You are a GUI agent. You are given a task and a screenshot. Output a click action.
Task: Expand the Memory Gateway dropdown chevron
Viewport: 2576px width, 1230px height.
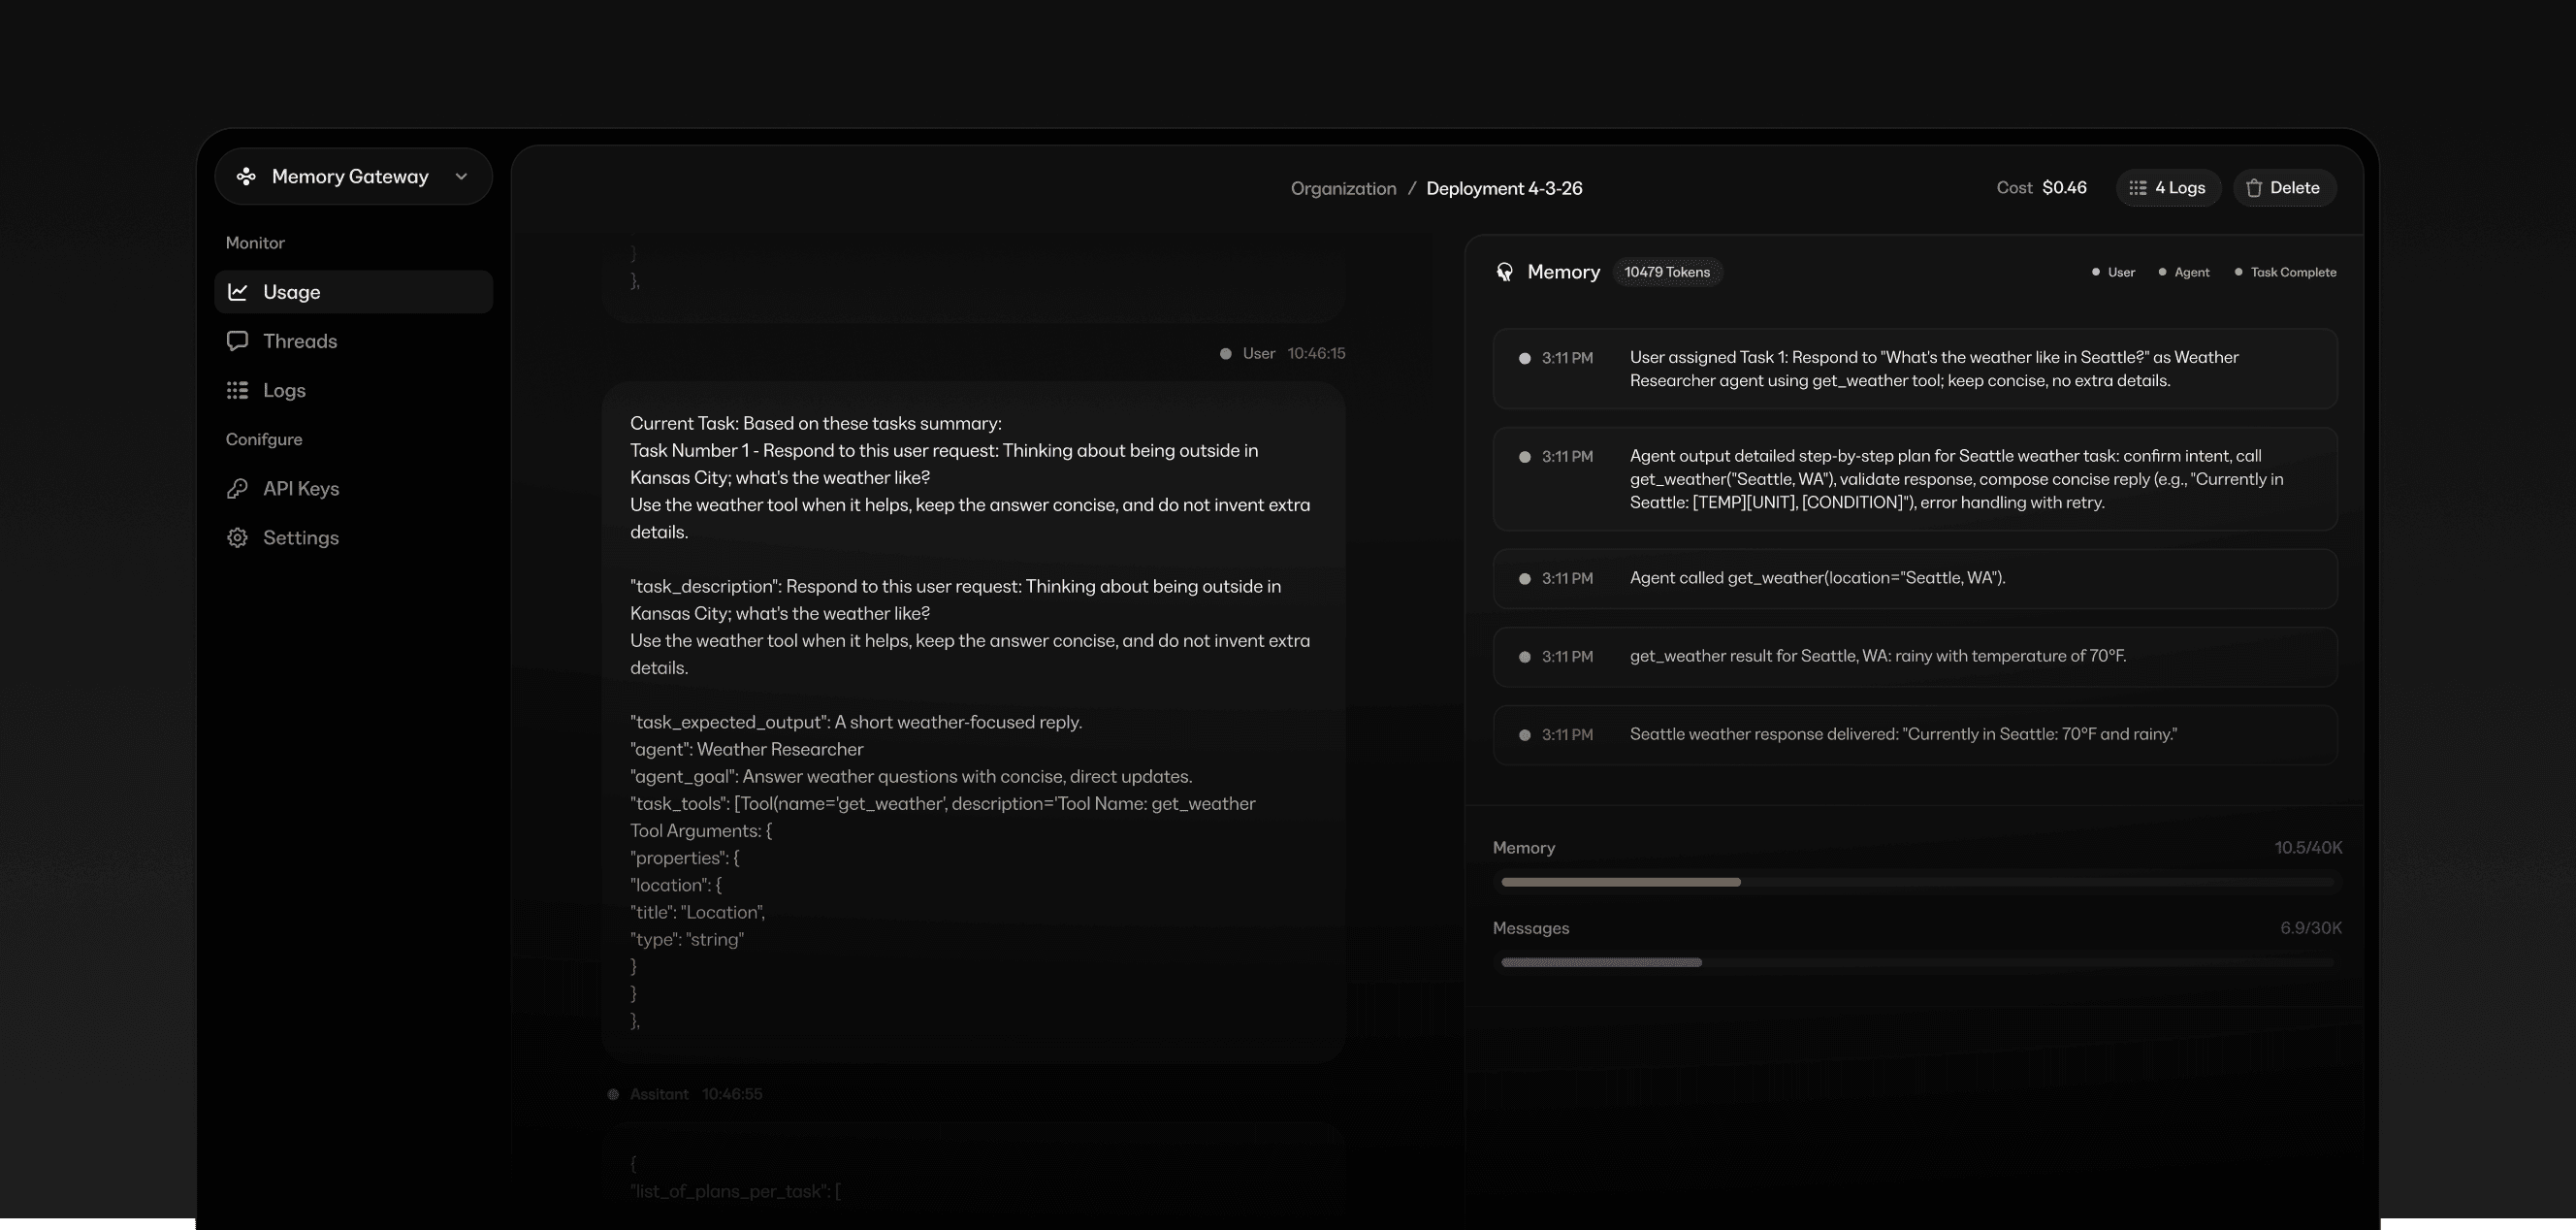[461, 177]
